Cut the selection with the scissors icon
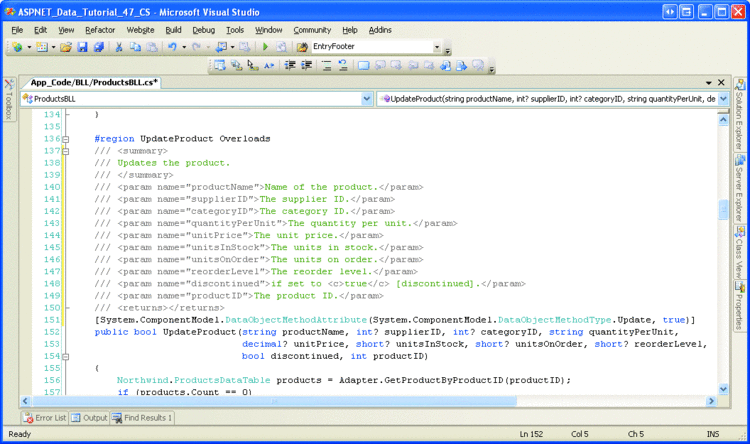Image resolution: width=750 pixels, height=444 pixels. pos(119,47)
